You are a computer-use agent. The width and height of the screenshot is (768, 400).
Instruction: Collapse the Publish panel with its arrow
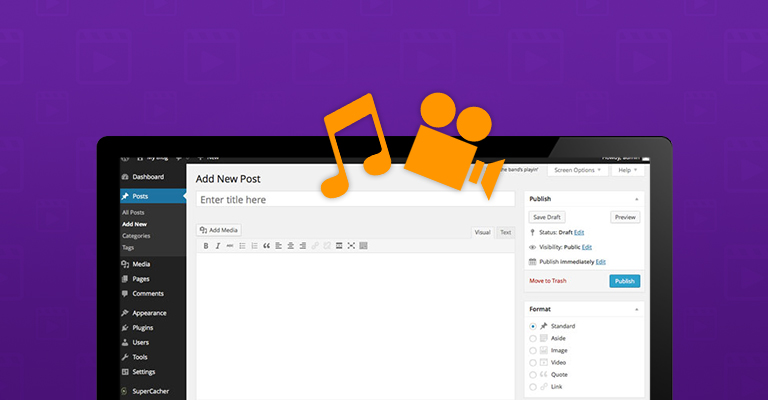point(636,199)
